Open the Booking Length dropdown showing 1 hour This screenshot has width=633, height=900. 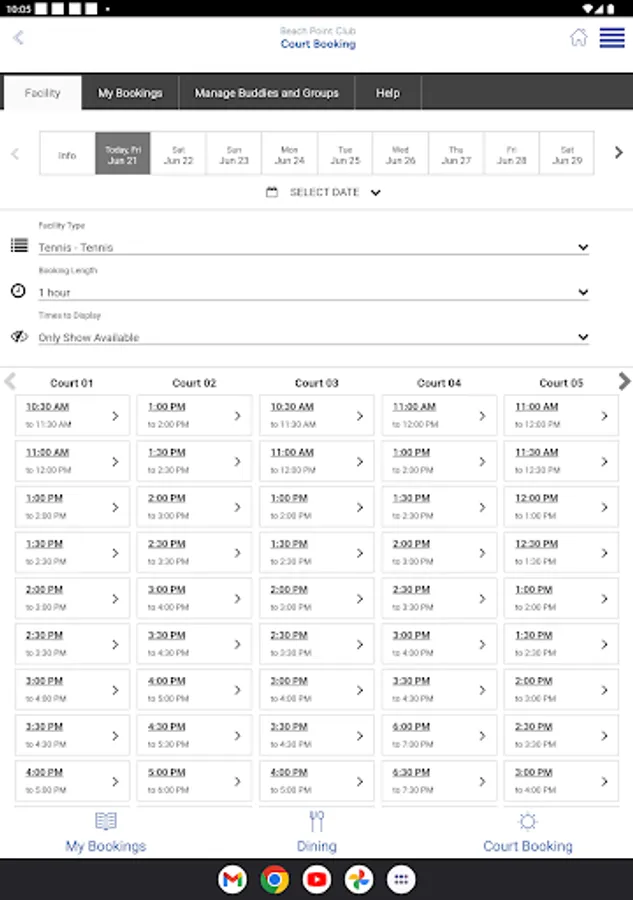[x=310, y=292]
